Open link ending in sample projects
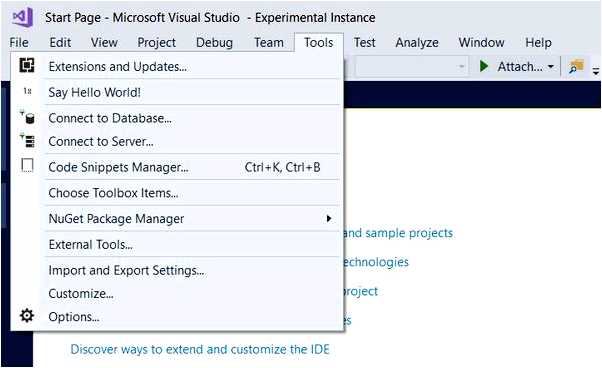 tap(398, 233)
